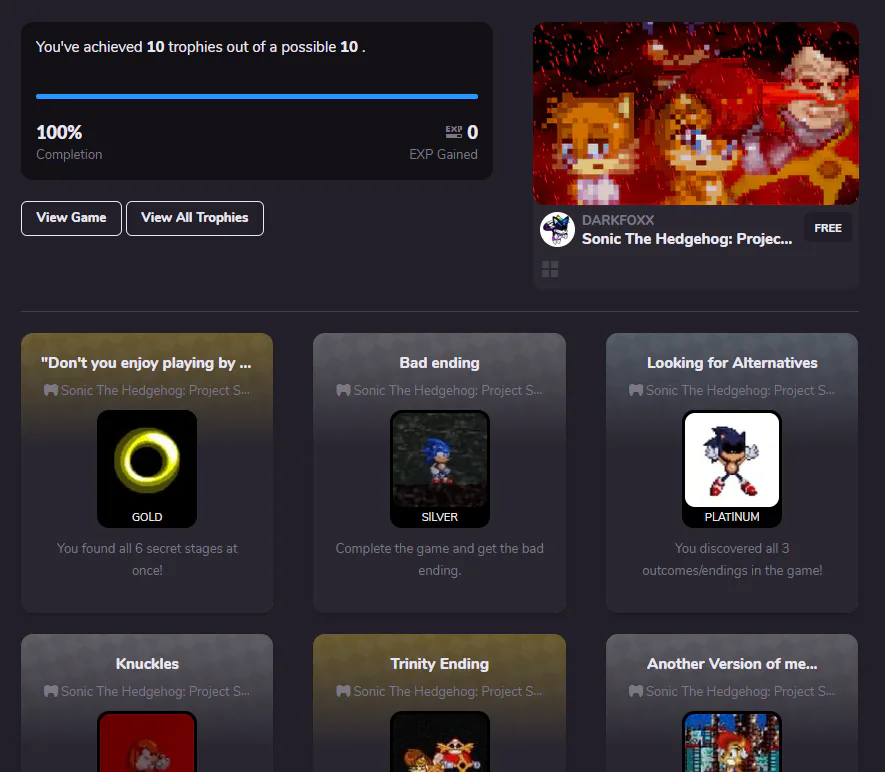Click the EXP icon beside zero
Screen dimensions: 885x772
click(453, 132)
